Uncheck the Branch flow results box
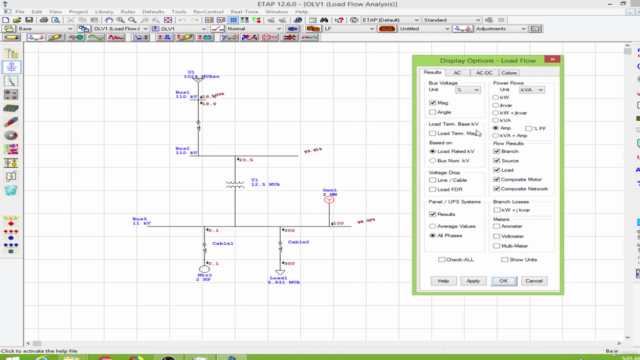 [x=497, y=151]
